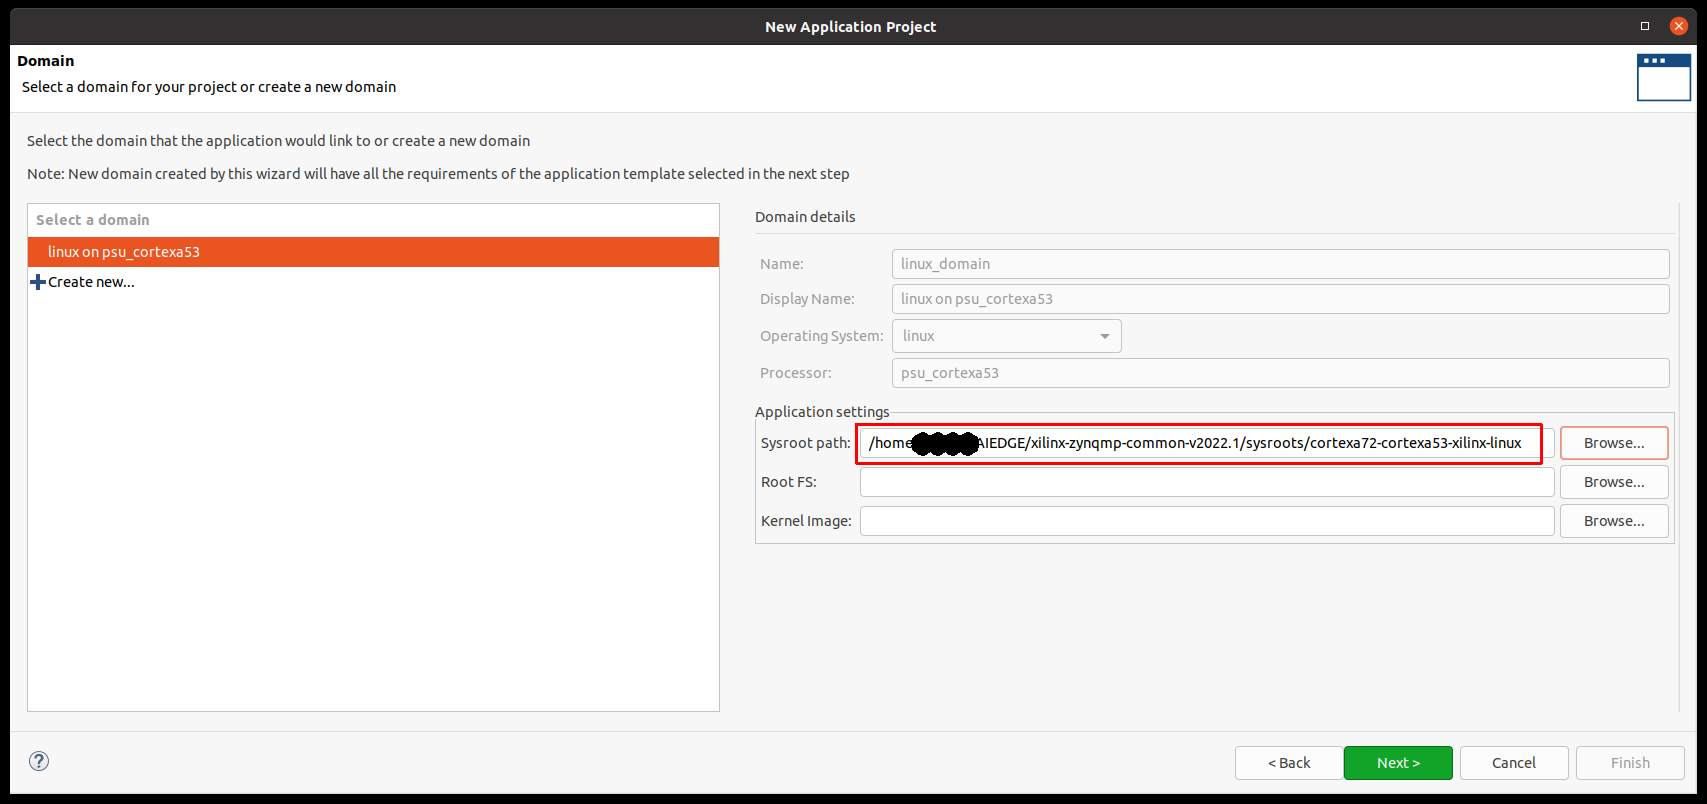Image resolution: width=1707 pixels, height=804 pixels.
Task: Close the New Application Project dialog
Action: (1679, 26)
